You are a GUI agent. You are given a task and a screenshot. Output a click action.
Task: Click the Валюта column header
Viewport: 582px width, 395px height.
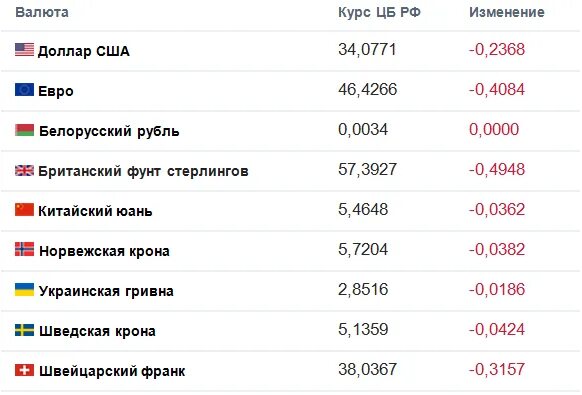[x=42, y=13]
